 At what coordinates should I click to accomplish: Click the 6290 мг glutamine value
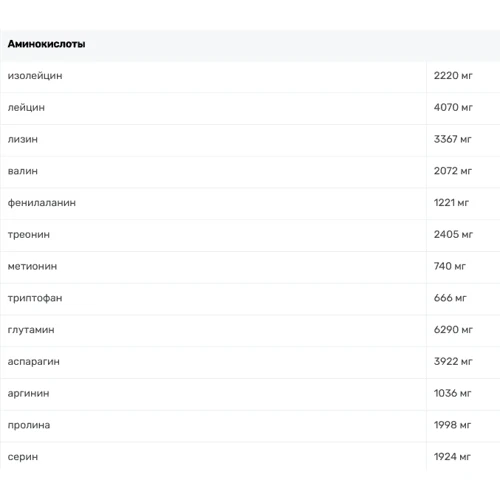coord(453,329)
